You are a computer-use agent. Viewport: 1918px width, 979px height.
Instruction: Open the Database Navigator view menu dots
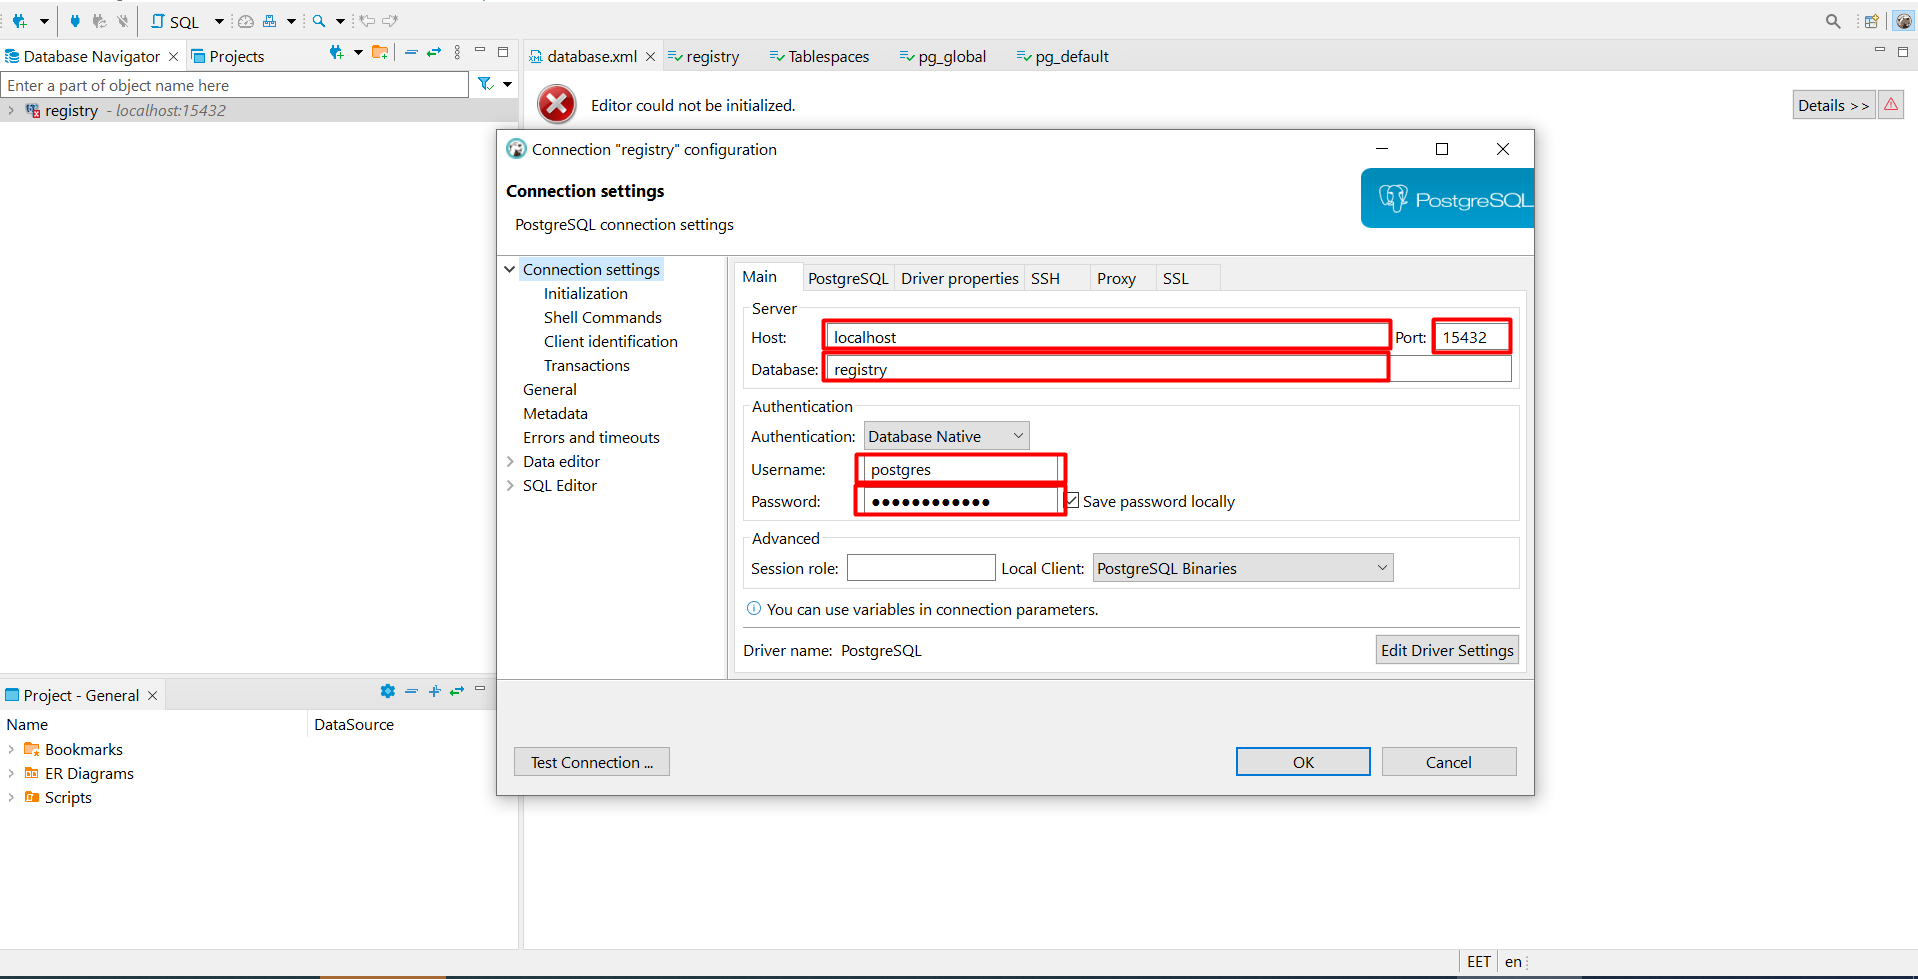coord(458,52)
